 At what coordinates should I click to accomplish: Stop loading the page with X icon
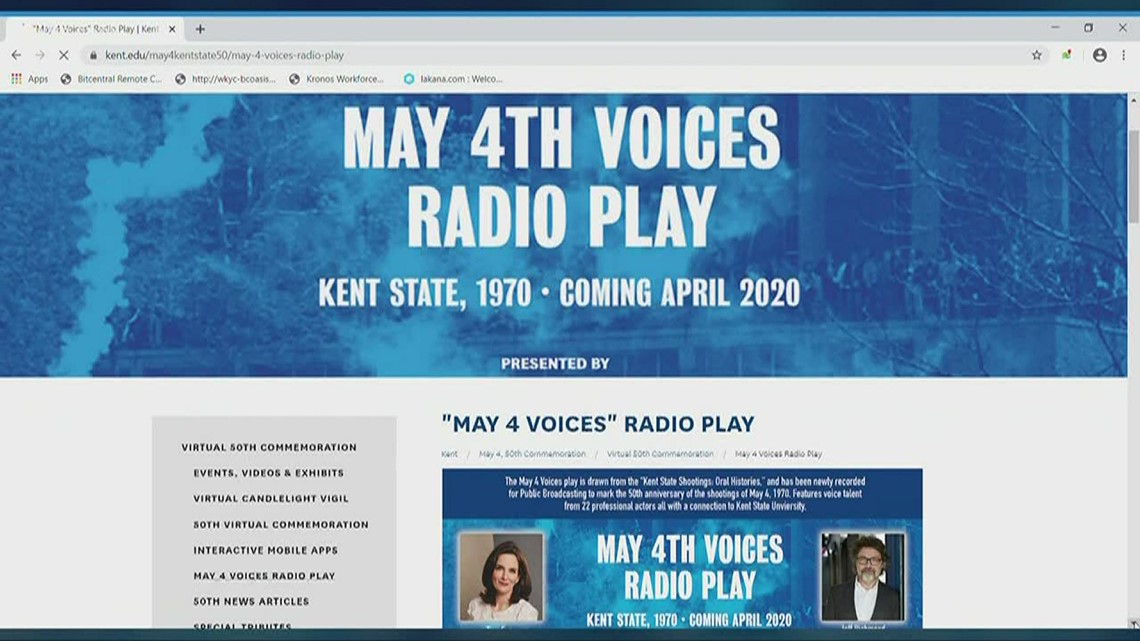64,55
